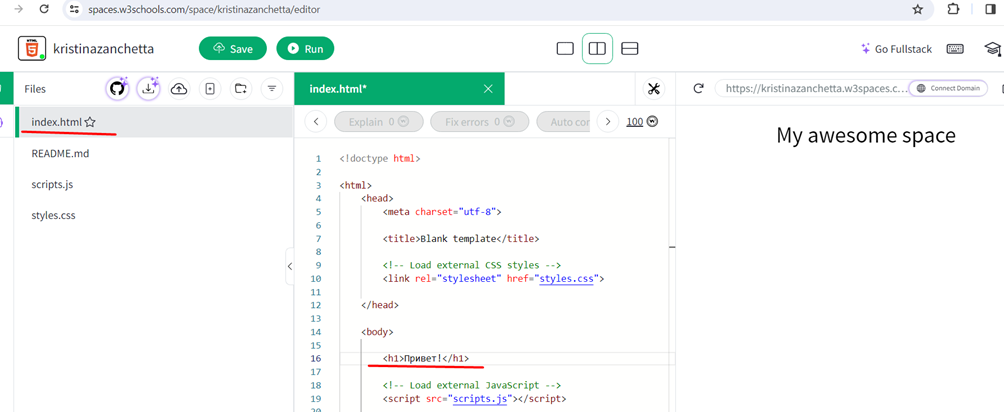Image resolution: width=1004 pixels, height=412 pixels.
Task: Click the green Run button
Action: (x=305, y=49)
